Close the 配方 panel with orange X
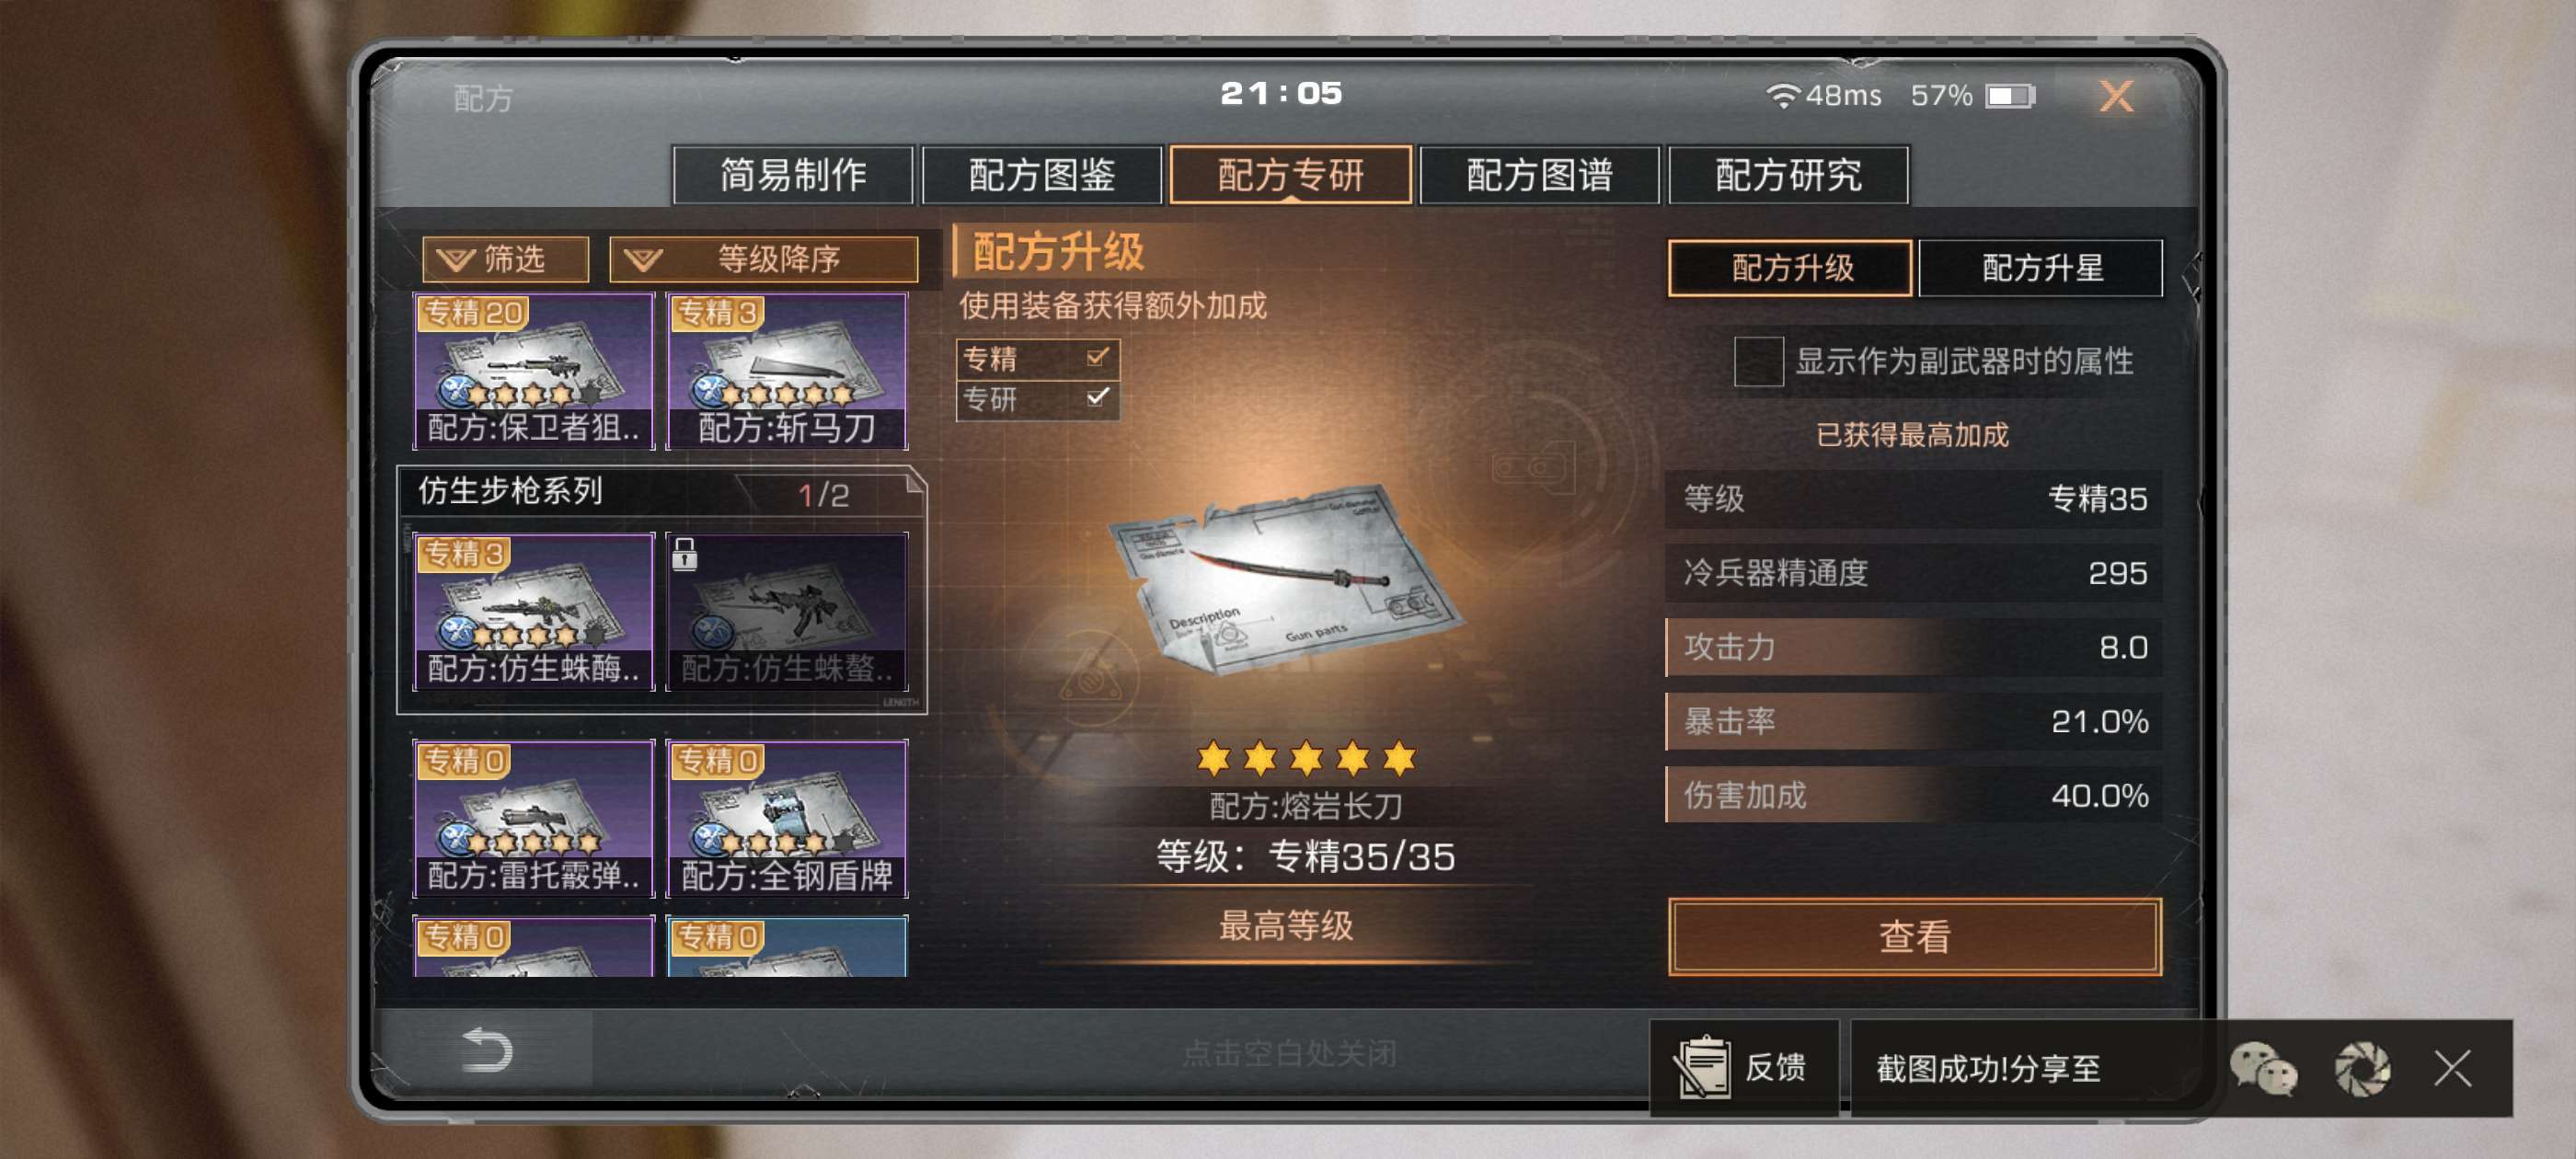This screenshot has height=1159, width=2576. point(2116,96)
